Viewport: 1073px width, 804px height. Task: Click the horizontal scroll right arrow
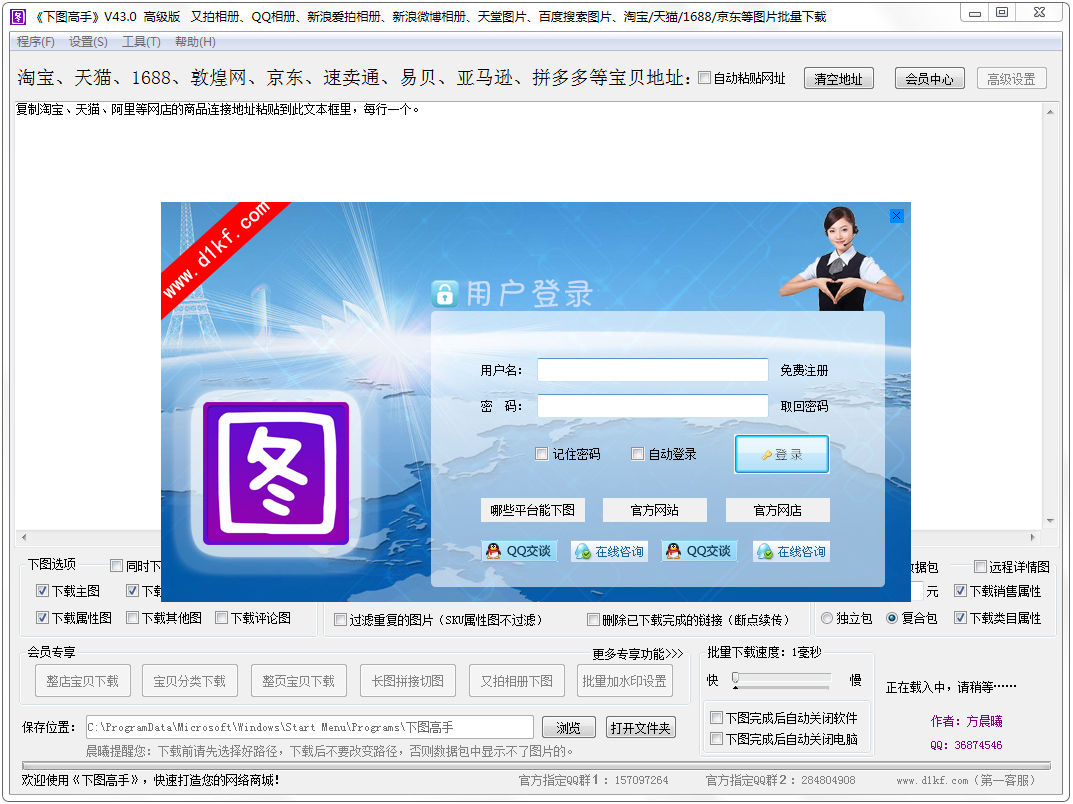pos(1033,537)
